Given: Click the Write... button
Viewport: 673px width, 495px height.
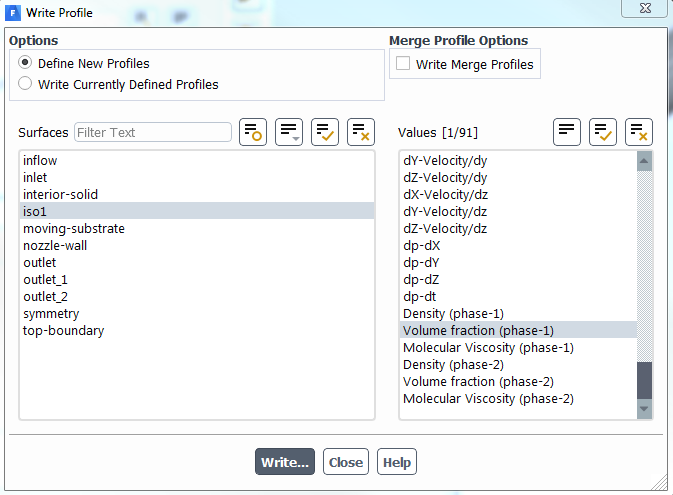Looking at the screenshot, I should pyautogui.click(x=285, y=462).
